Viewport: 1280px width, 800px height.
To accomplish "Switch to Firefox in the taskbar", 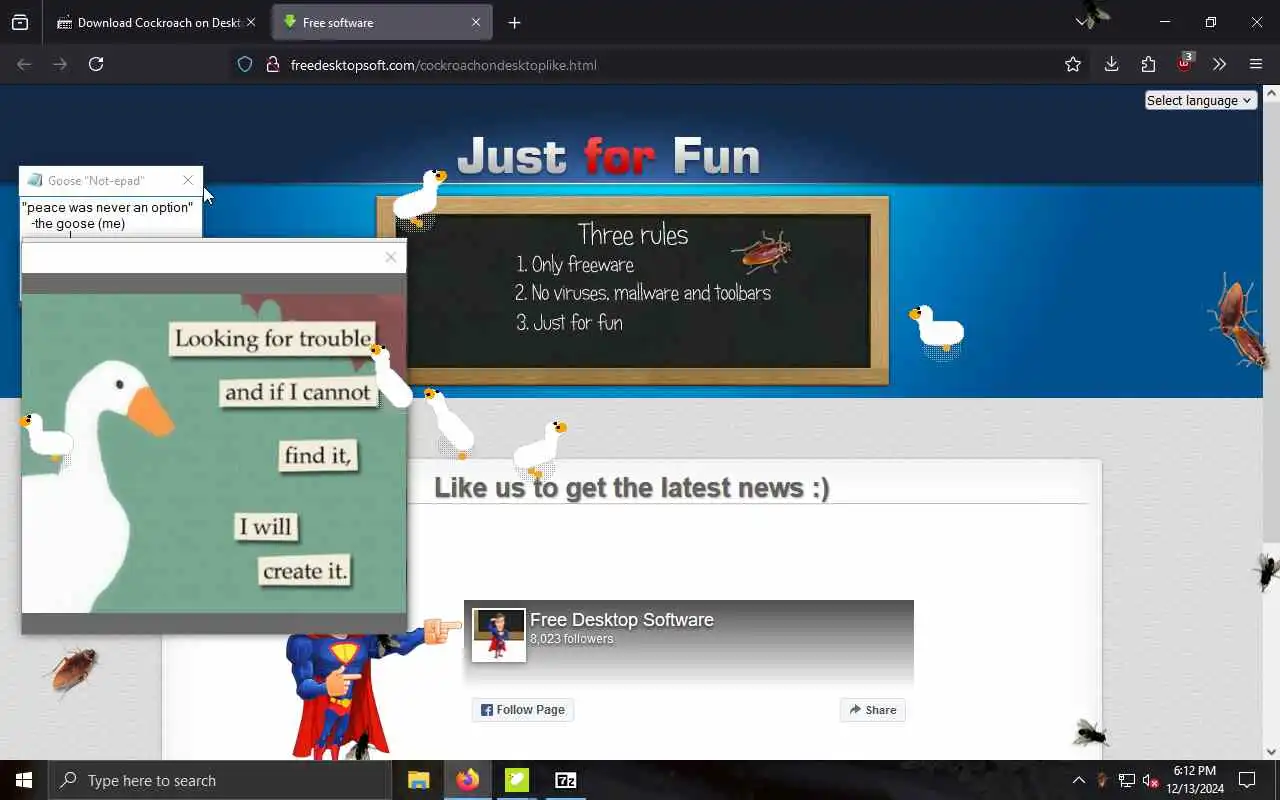I will (468, 780).
